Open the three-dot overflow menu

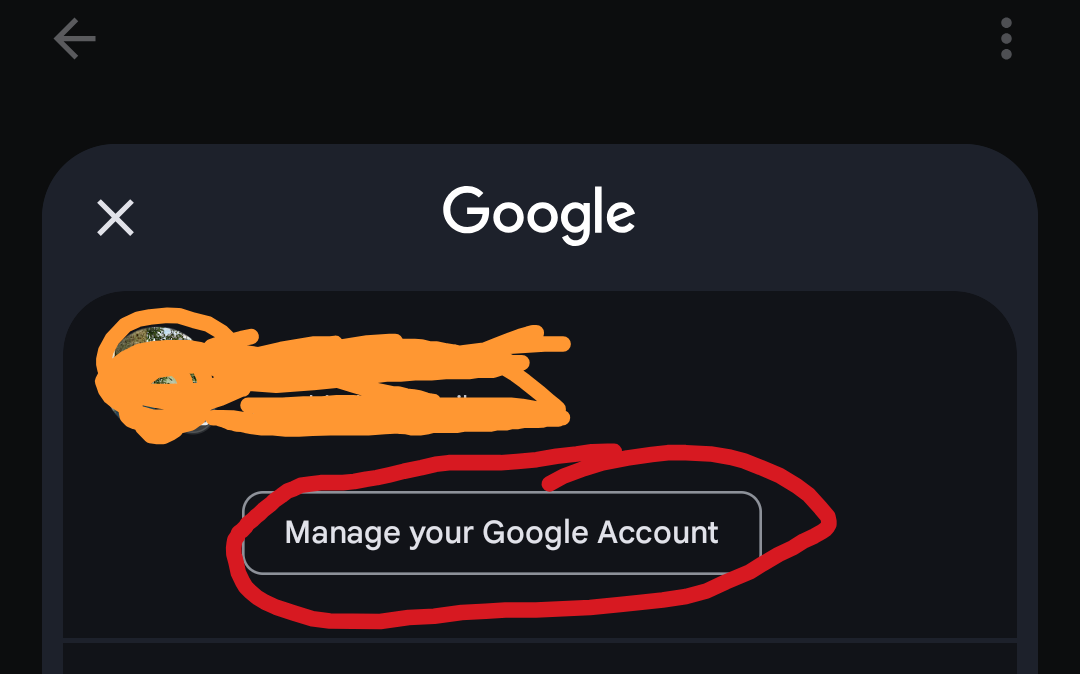pos(1006,39)
